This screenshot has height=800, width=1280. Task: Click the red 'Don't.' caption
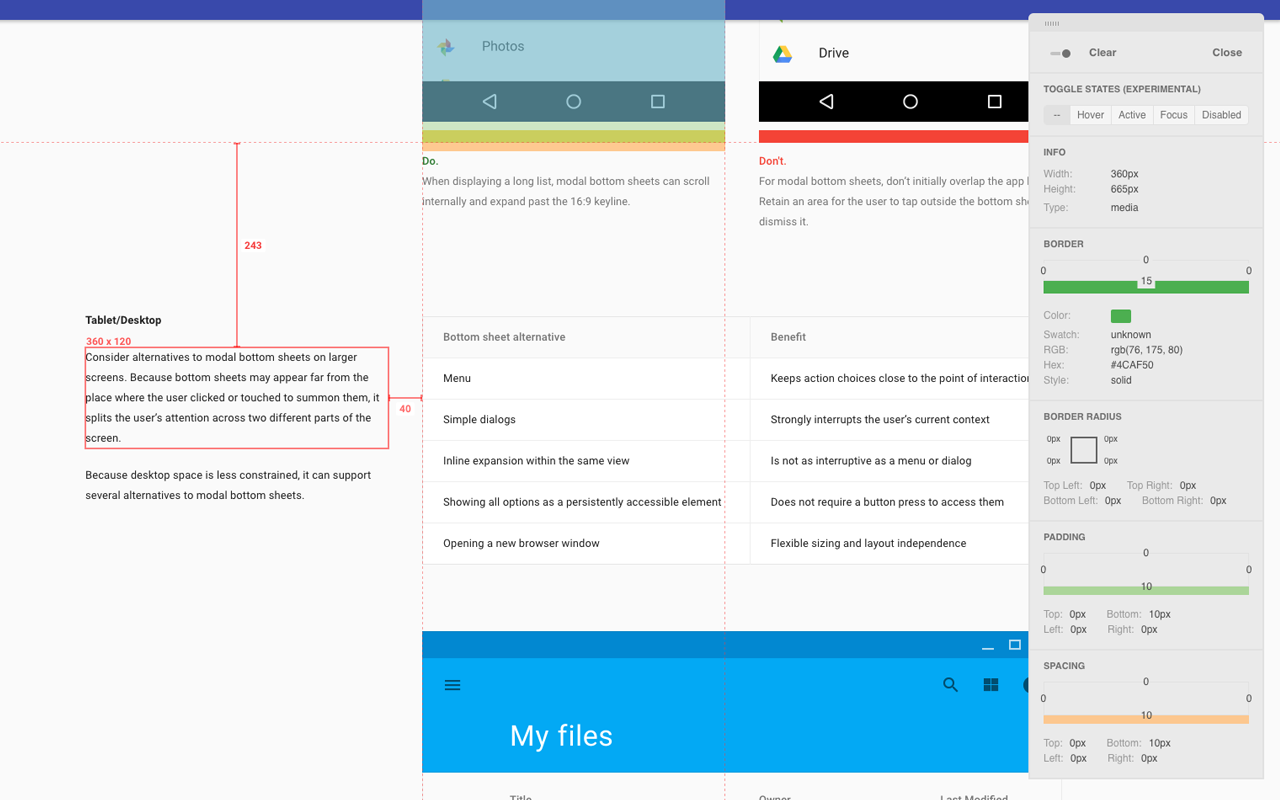coord(772,161)
